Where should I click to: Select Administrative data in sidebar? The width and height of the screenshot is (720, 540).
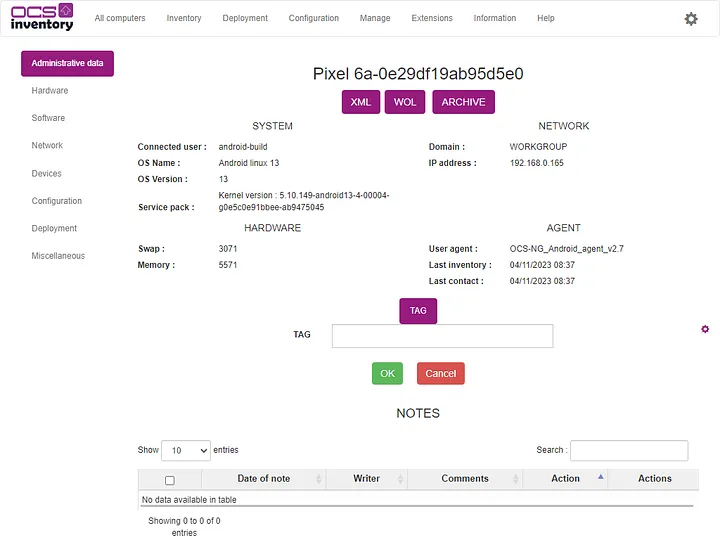pyautogui.click(x=68, y=63)
